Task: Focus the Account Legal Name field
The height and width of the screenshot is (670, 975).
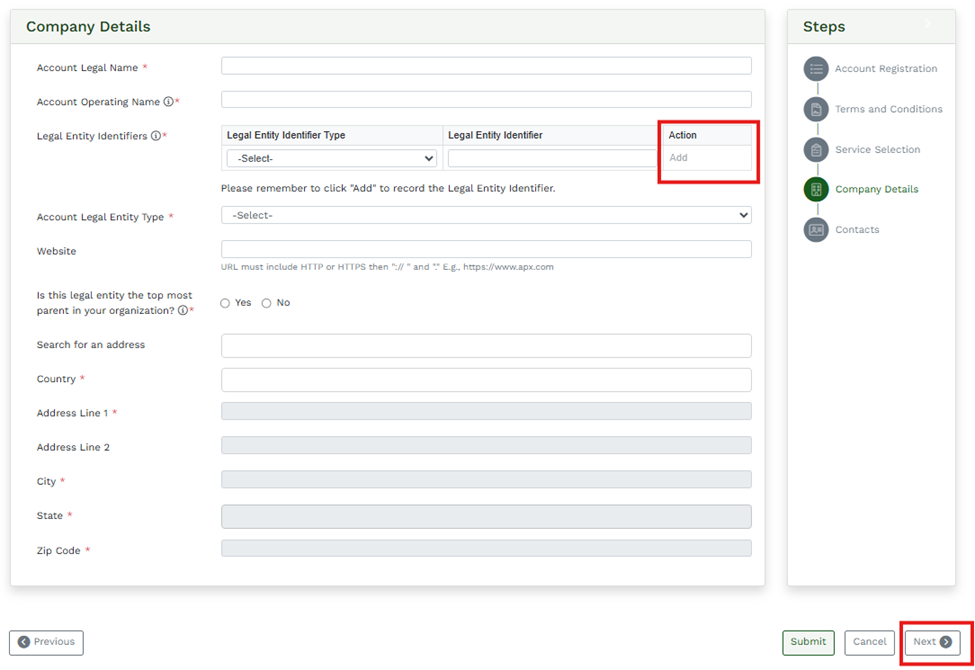Action: [x=486, y=66]
